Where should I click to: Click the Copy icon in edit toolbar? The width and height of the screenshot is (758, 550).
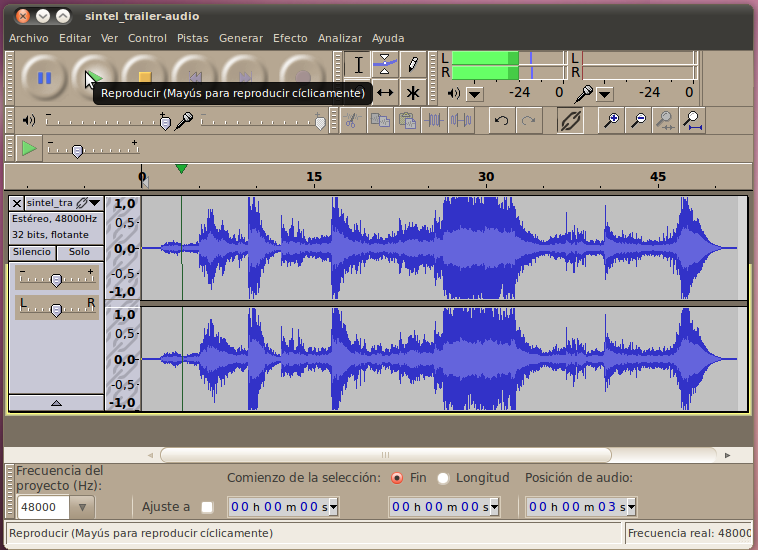(379, 120)
